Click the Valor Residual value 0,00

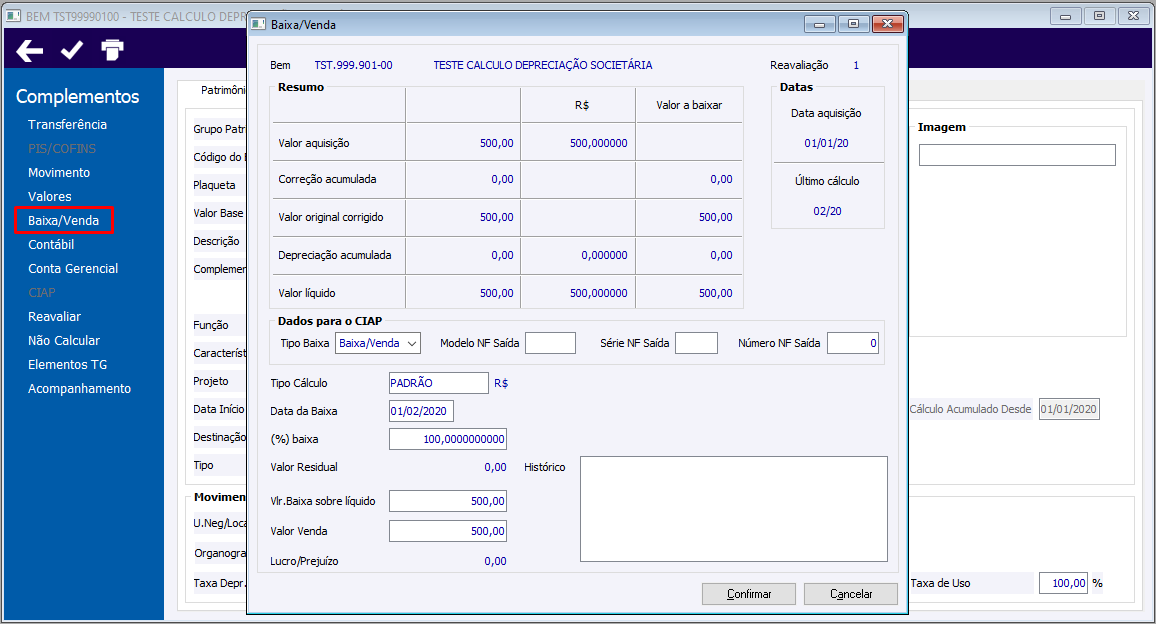coord(495,467)
